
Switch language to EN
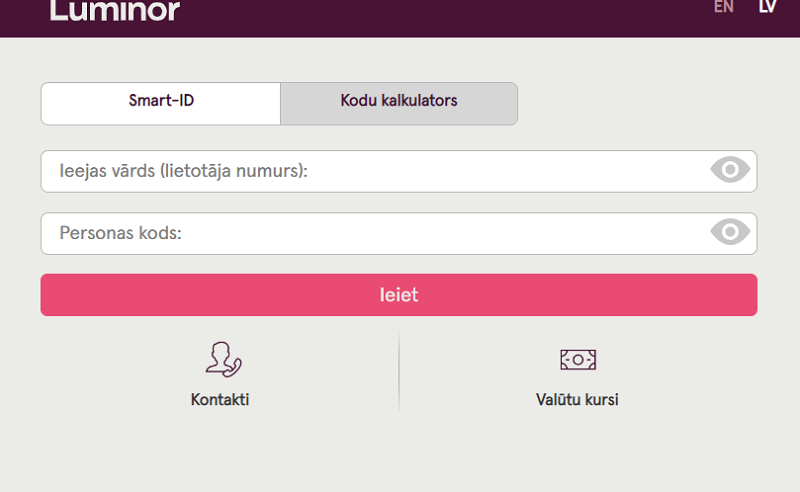coord(723,7)
